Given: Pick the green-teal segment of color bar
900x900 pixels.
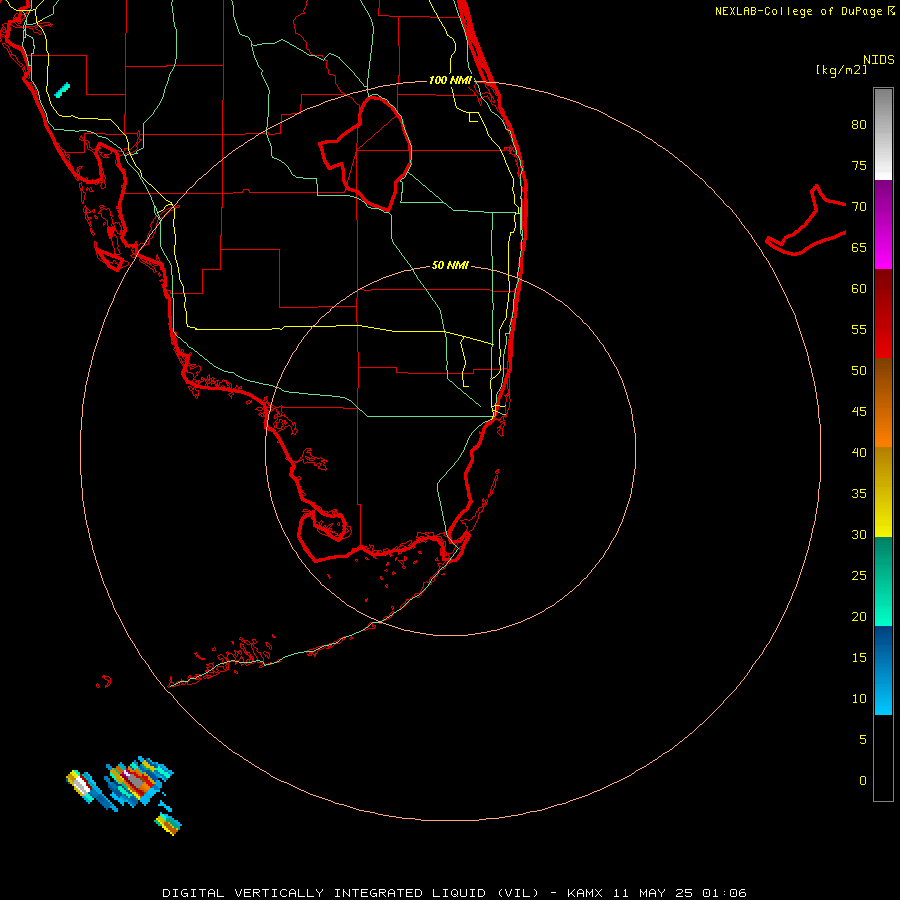Looking at the screenshot, I should coord(883,581).
